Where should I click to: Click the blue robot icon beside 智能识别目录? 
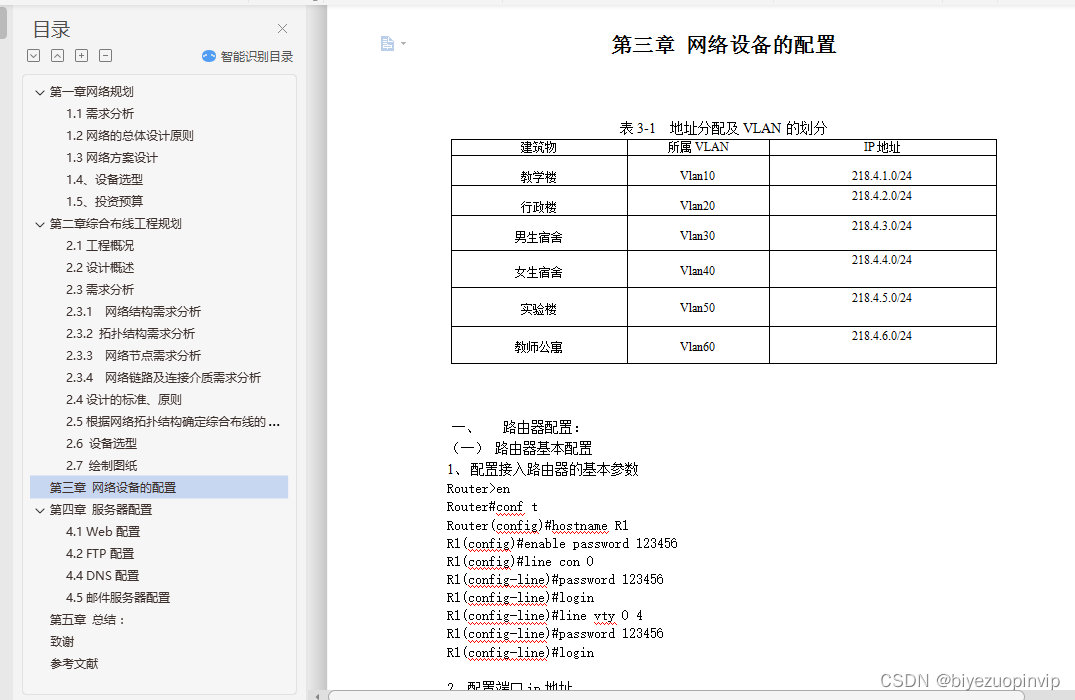[x=209, y=56]
